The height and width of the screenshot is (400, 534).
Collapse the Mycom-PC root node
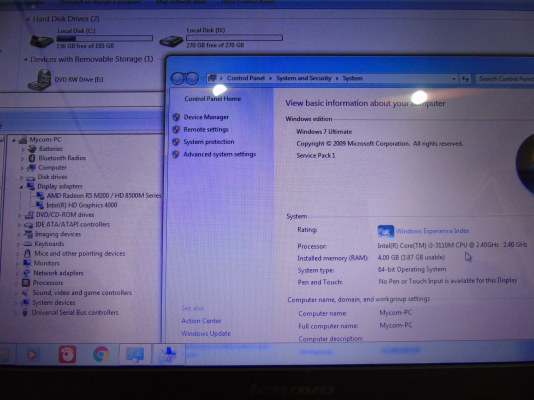[14, 140]
